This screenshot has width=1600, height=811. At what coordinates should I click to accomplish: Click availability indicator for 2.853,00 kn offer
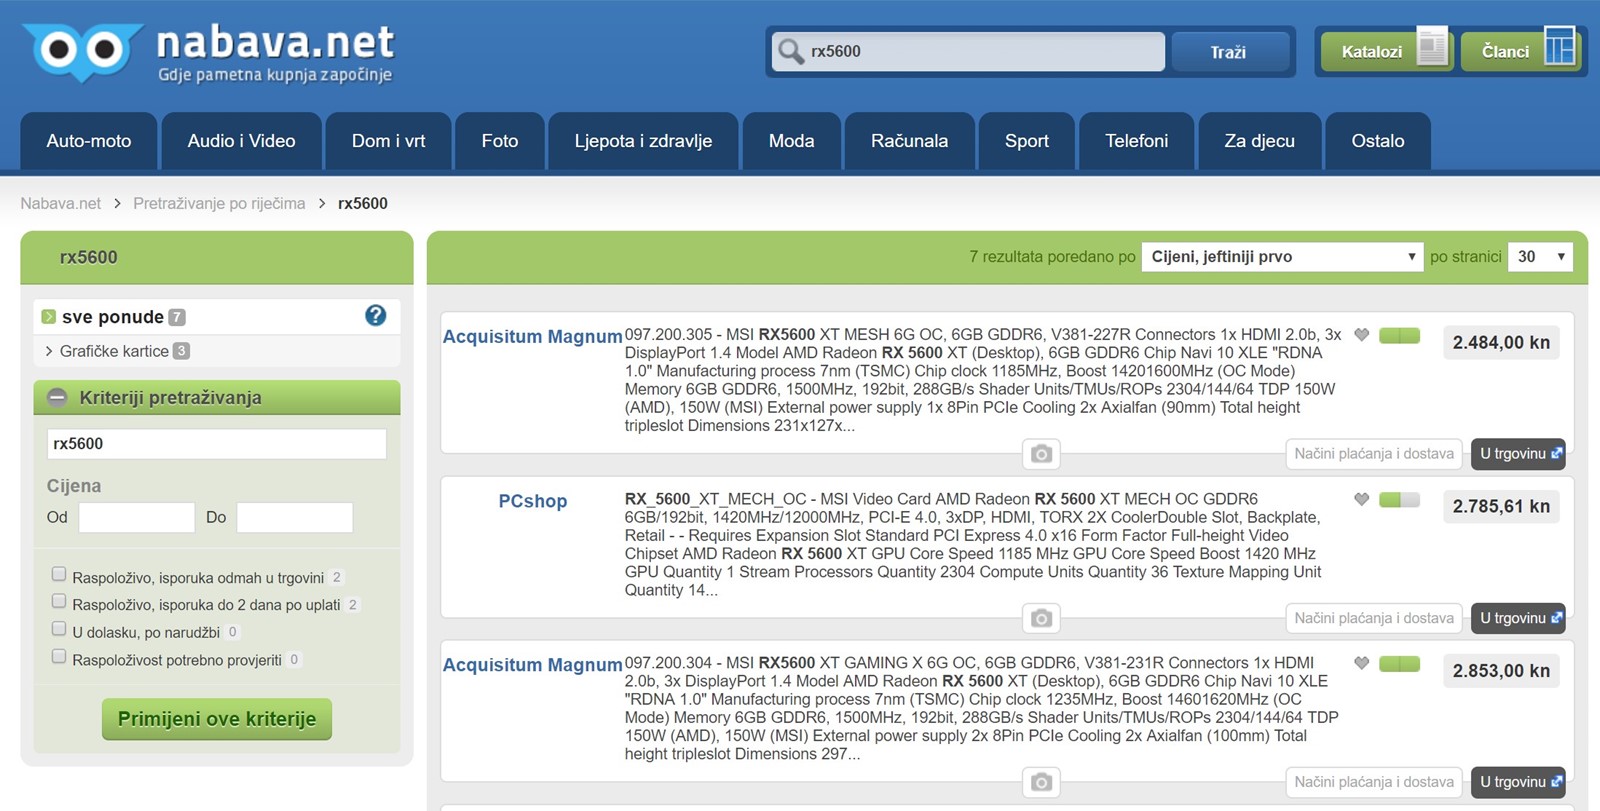tap(1399, 664)
